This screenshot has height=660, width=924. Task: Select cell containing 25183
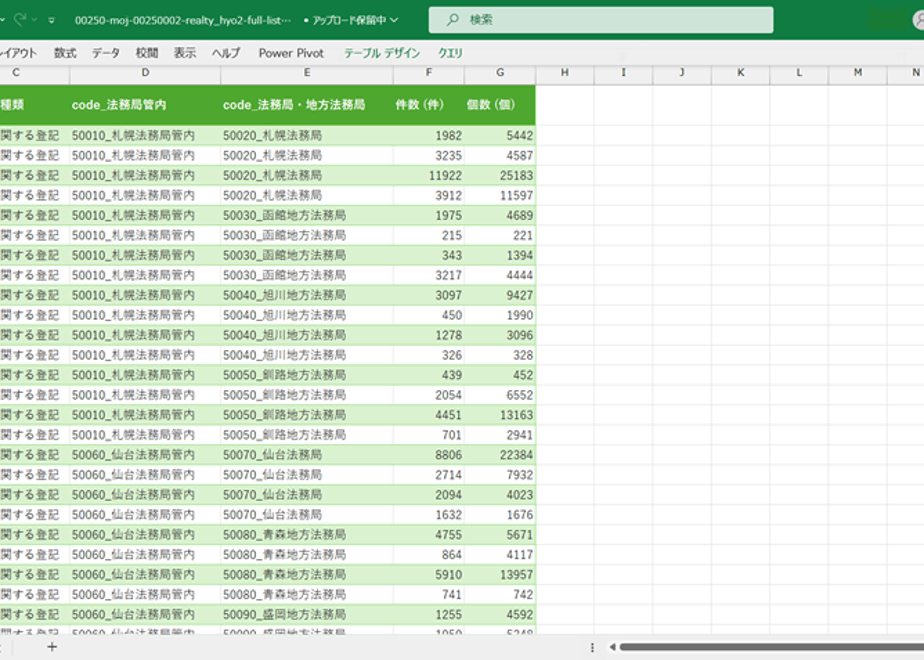click(x=500, y=176)
